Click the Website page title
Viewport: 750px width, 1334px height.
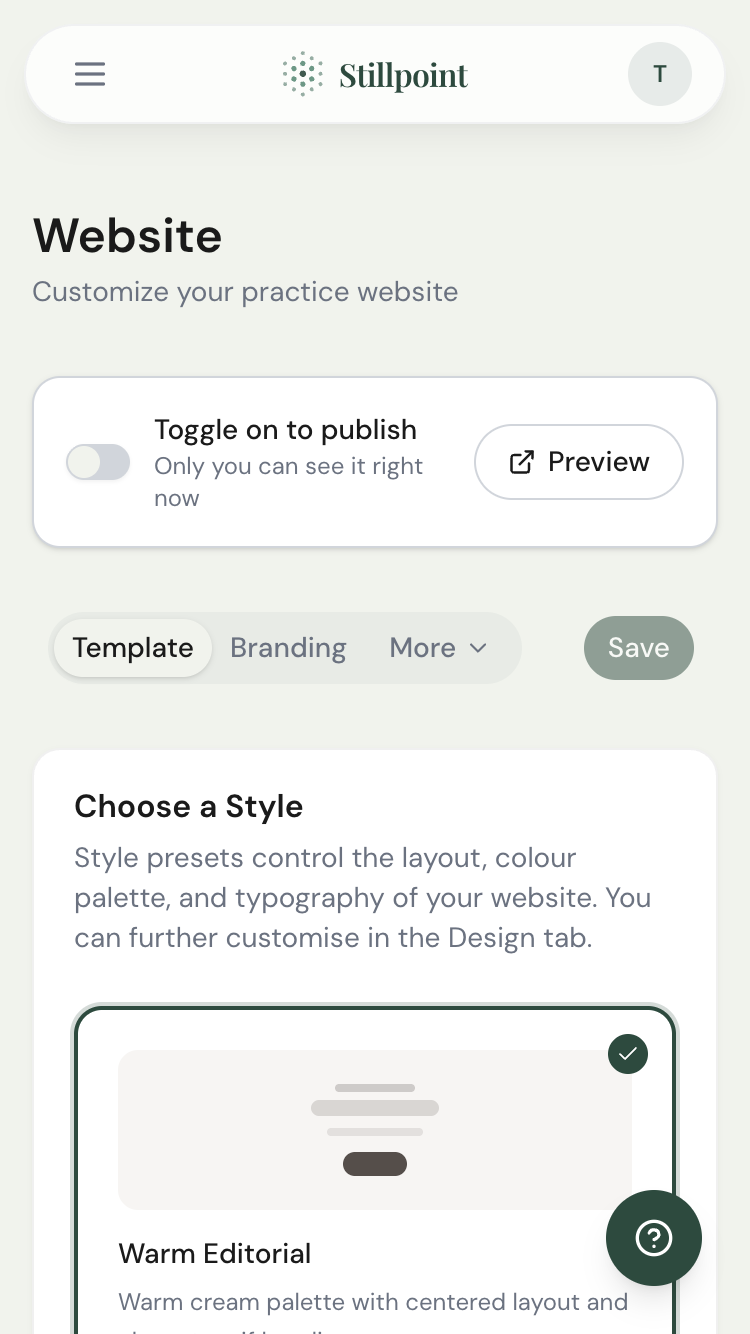tap(127, 236)
